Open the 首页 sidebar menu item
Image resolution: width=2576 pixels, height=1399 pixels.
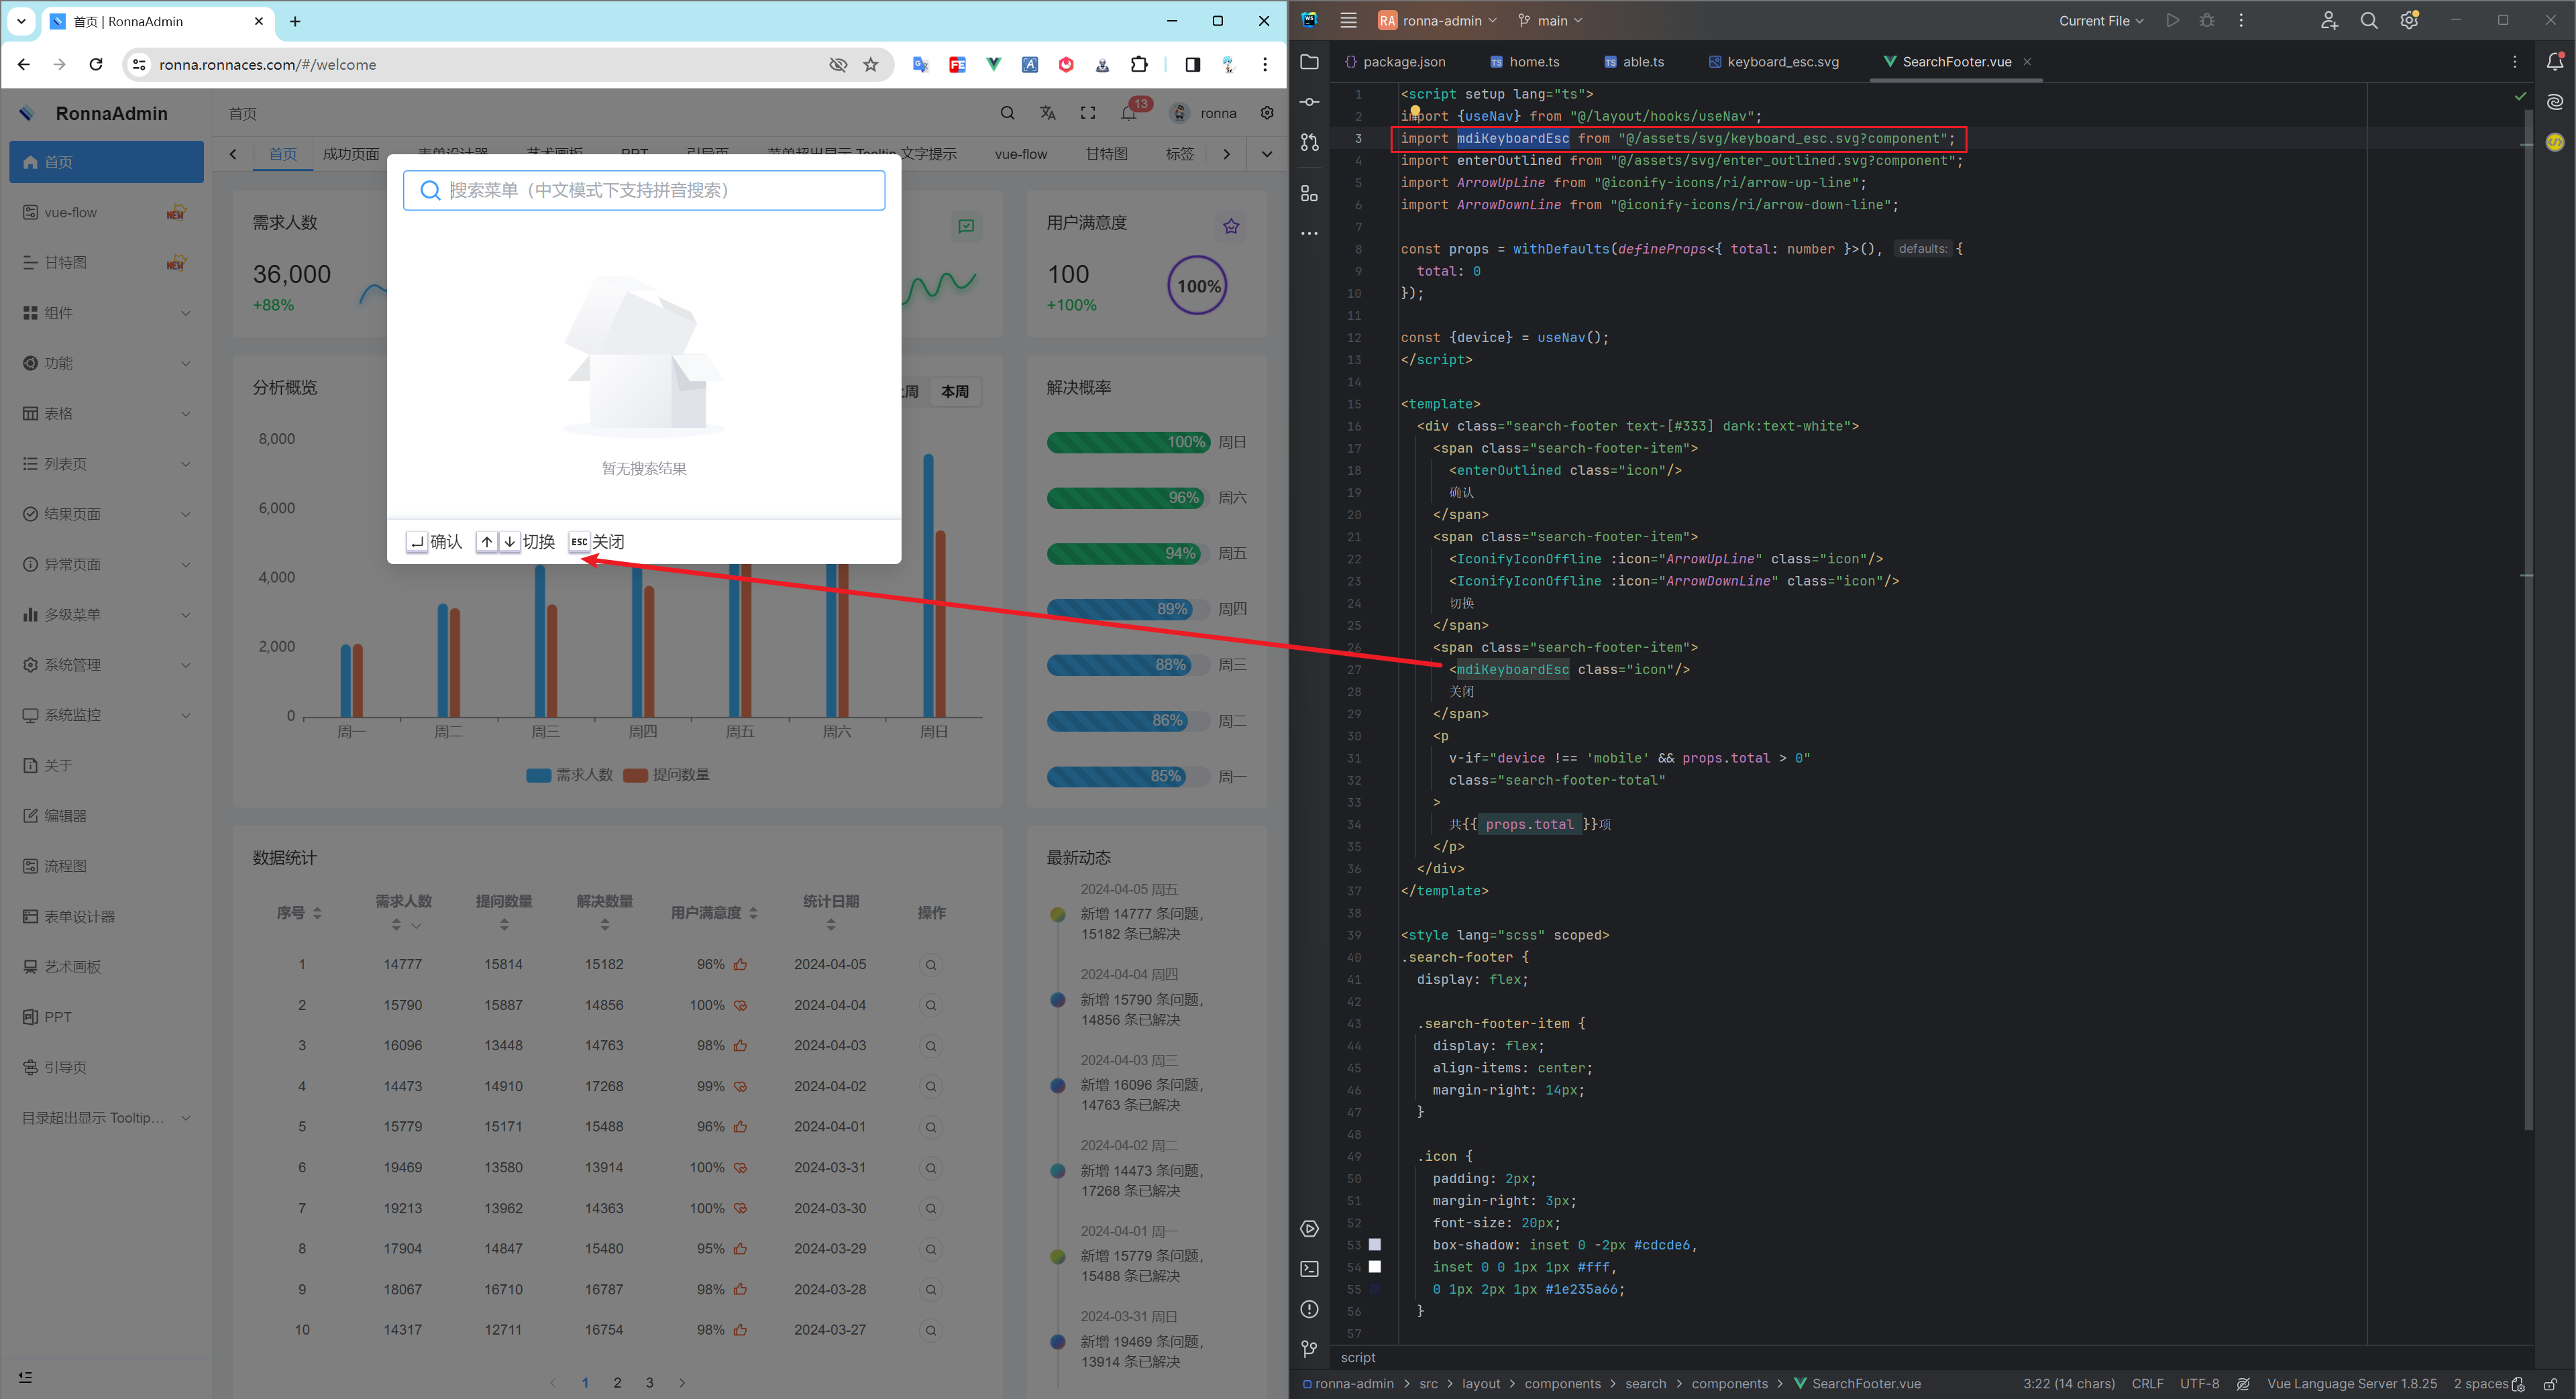pyautogui.click(x=106, y=162)
